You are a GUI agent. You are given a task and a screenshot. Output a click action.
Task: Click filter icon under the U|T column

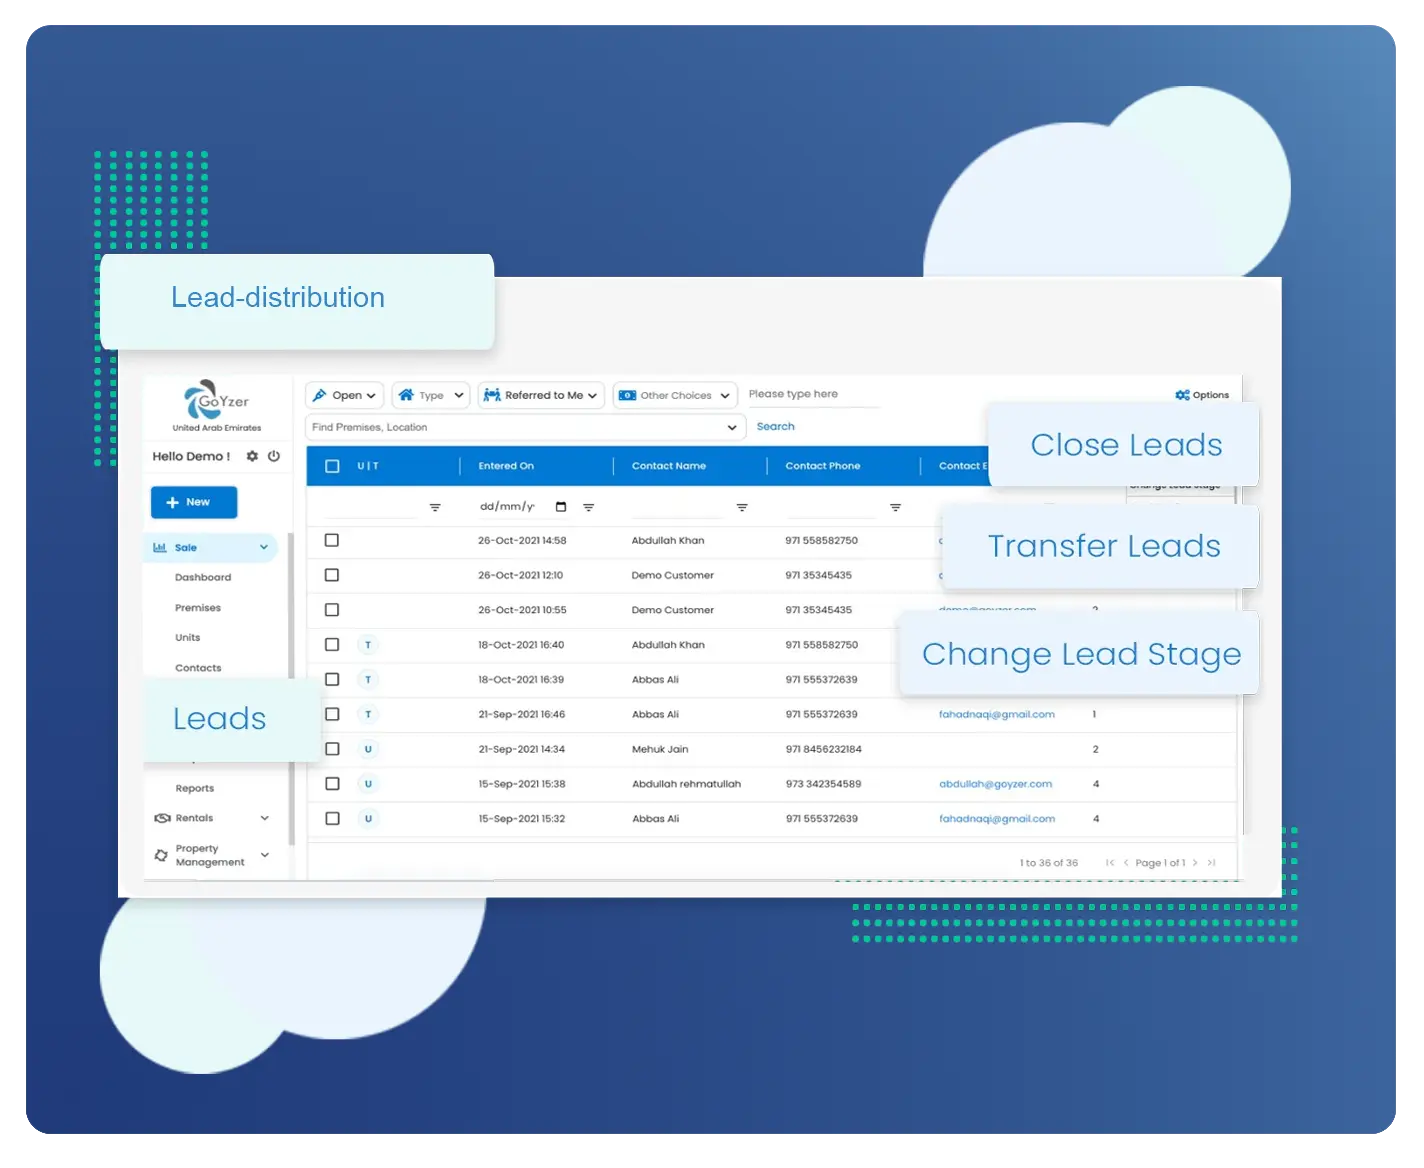[x=435, y=508]
